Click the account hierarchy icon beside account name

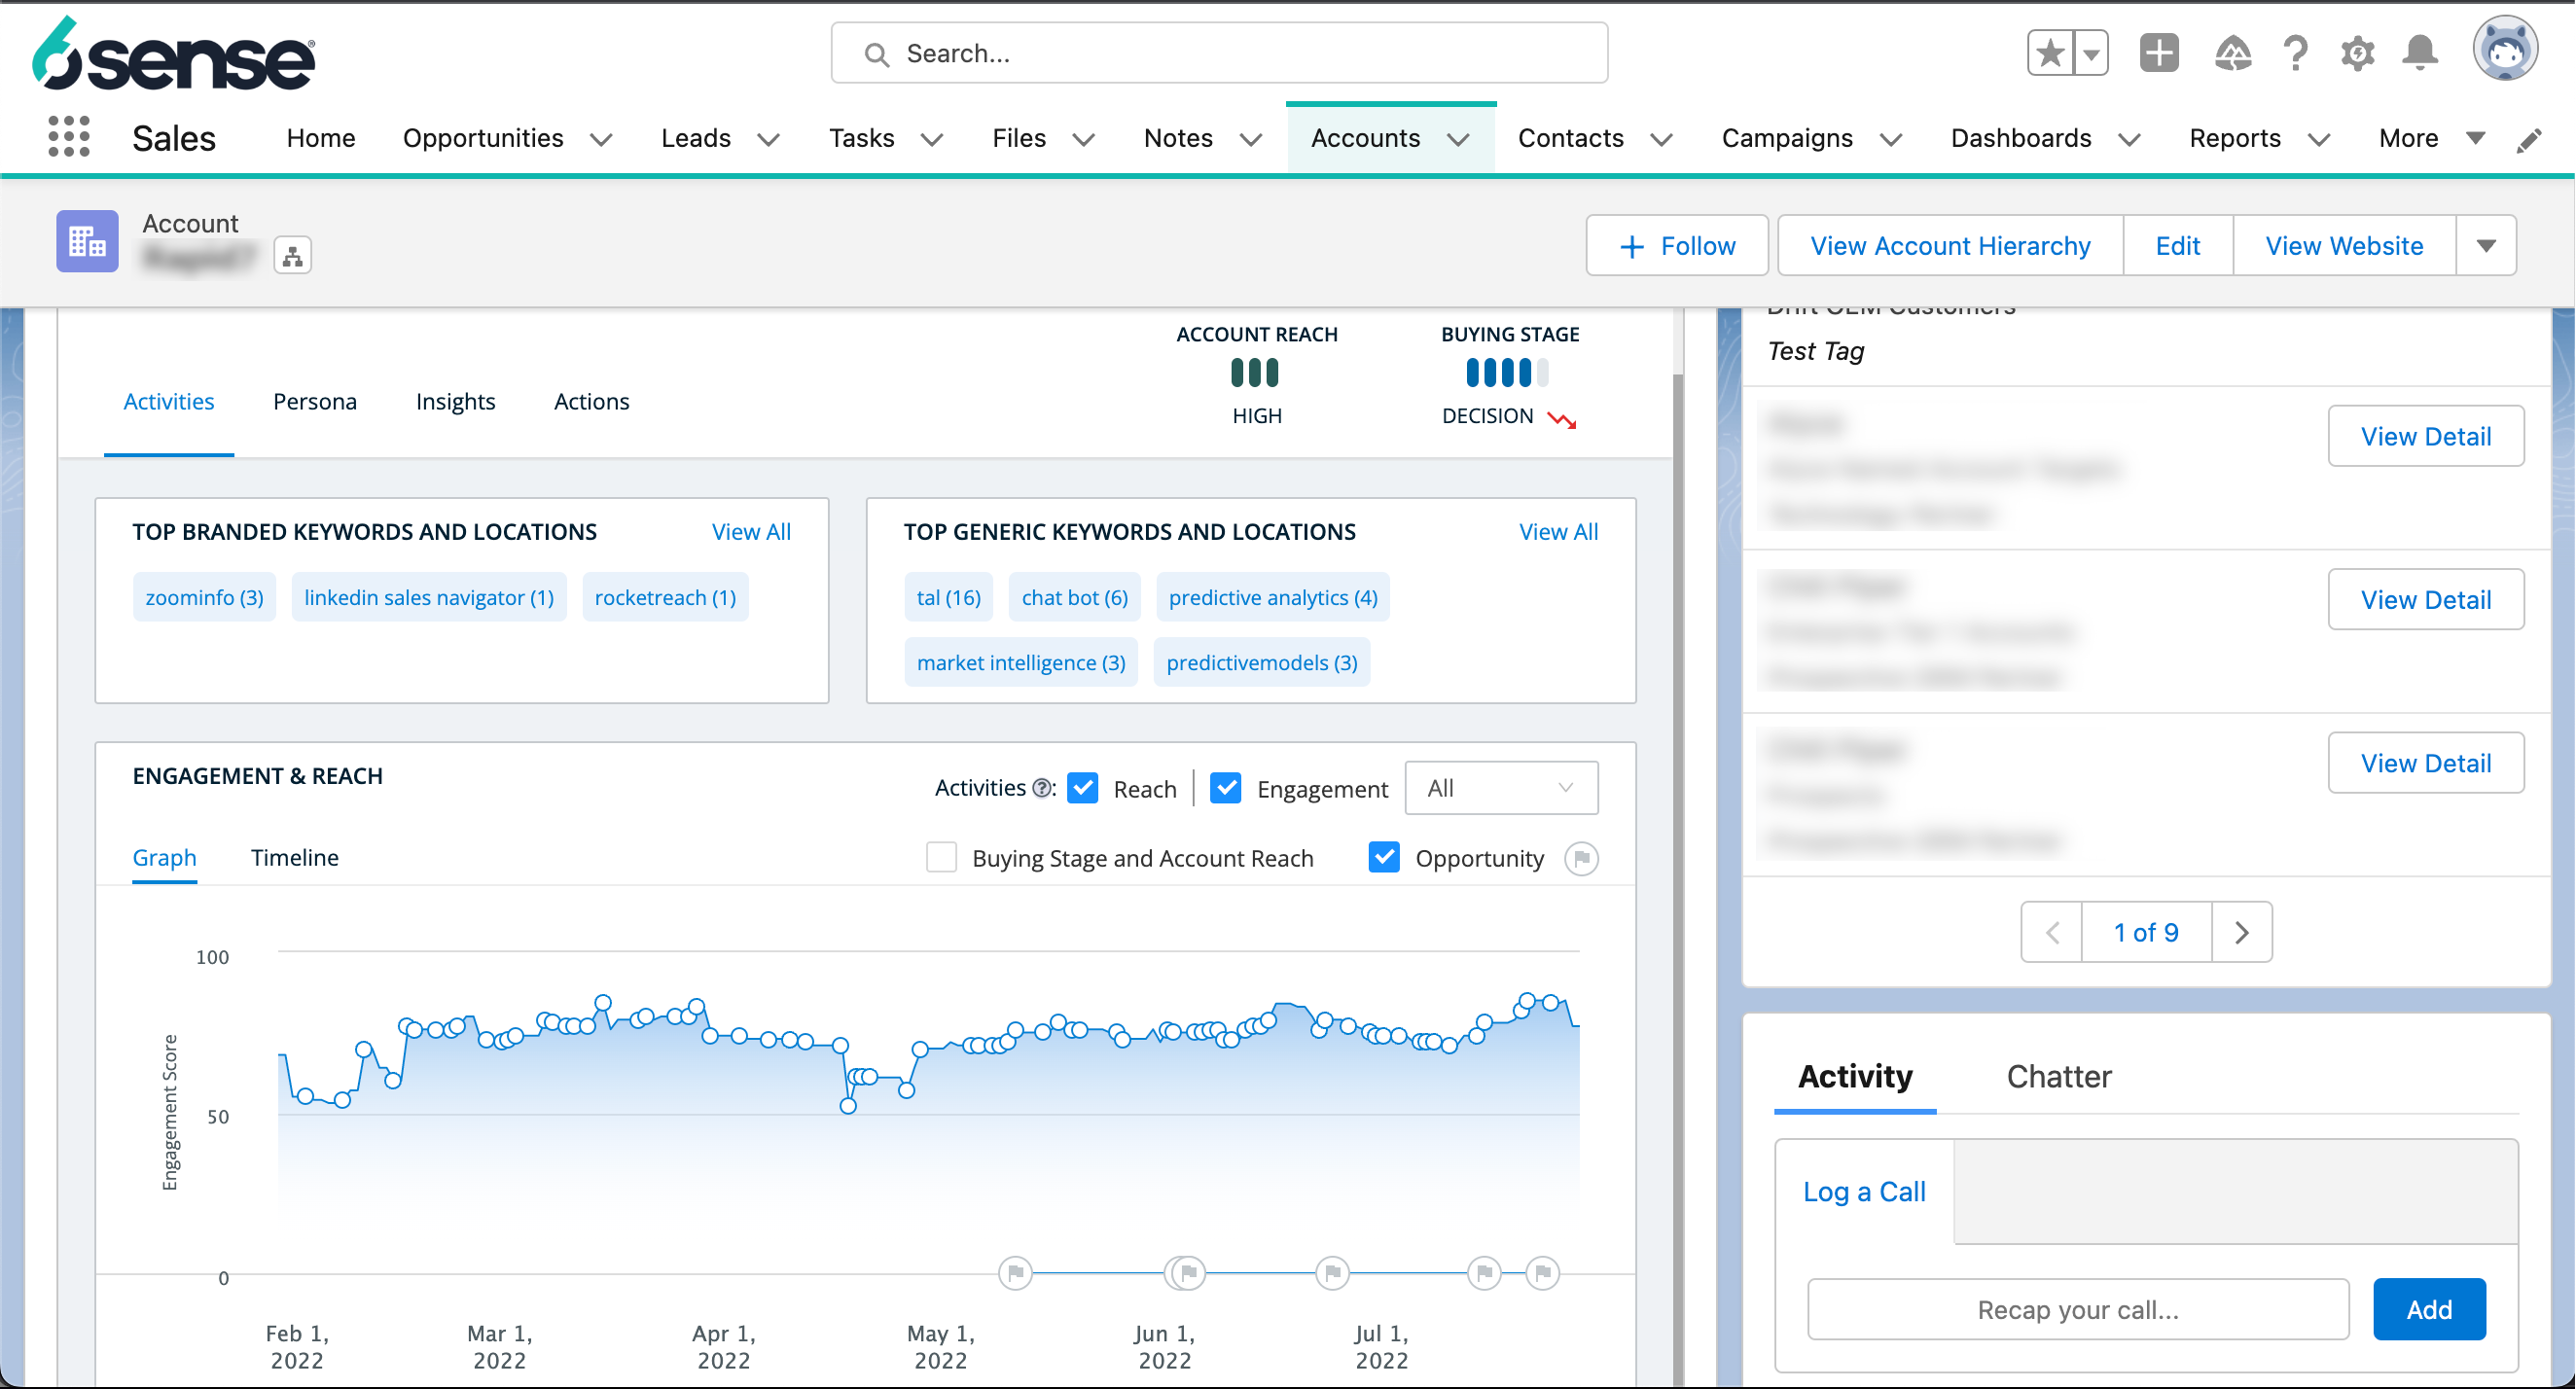point(291,255)
